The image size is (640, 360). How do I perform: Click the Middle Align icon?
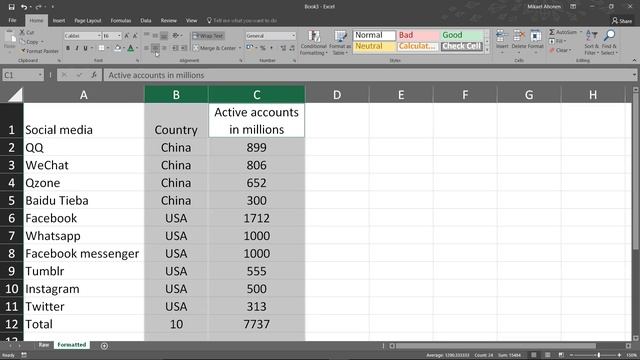(x=155, y=36)
